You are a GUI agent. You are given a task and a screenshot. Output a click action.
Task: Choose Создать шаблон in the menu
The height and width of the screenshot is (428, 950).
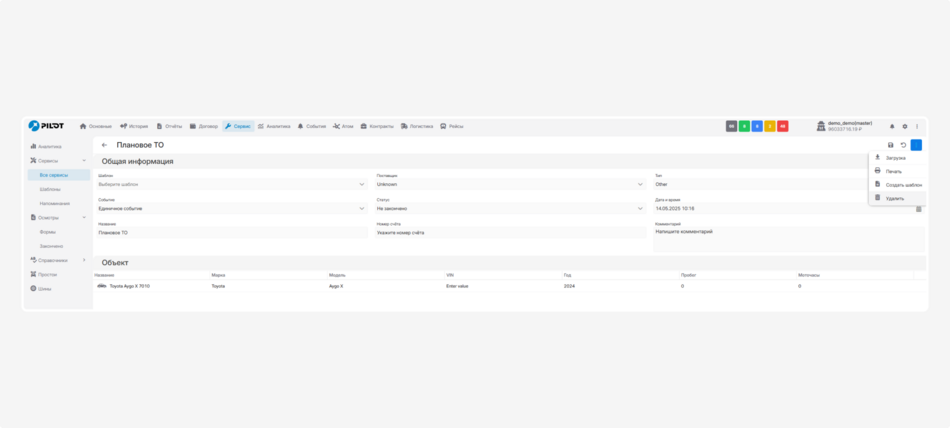point(903,185)
